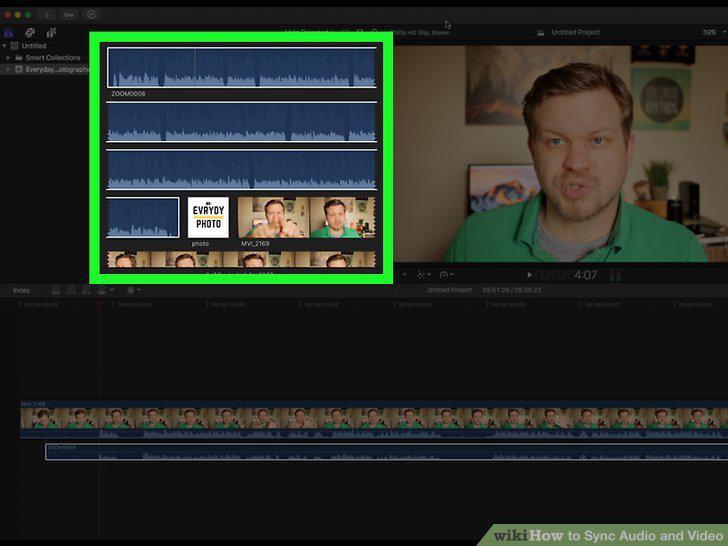Screen dimensions: 728x546
Task: Select the Untitled library row
Action: [45, 46]
